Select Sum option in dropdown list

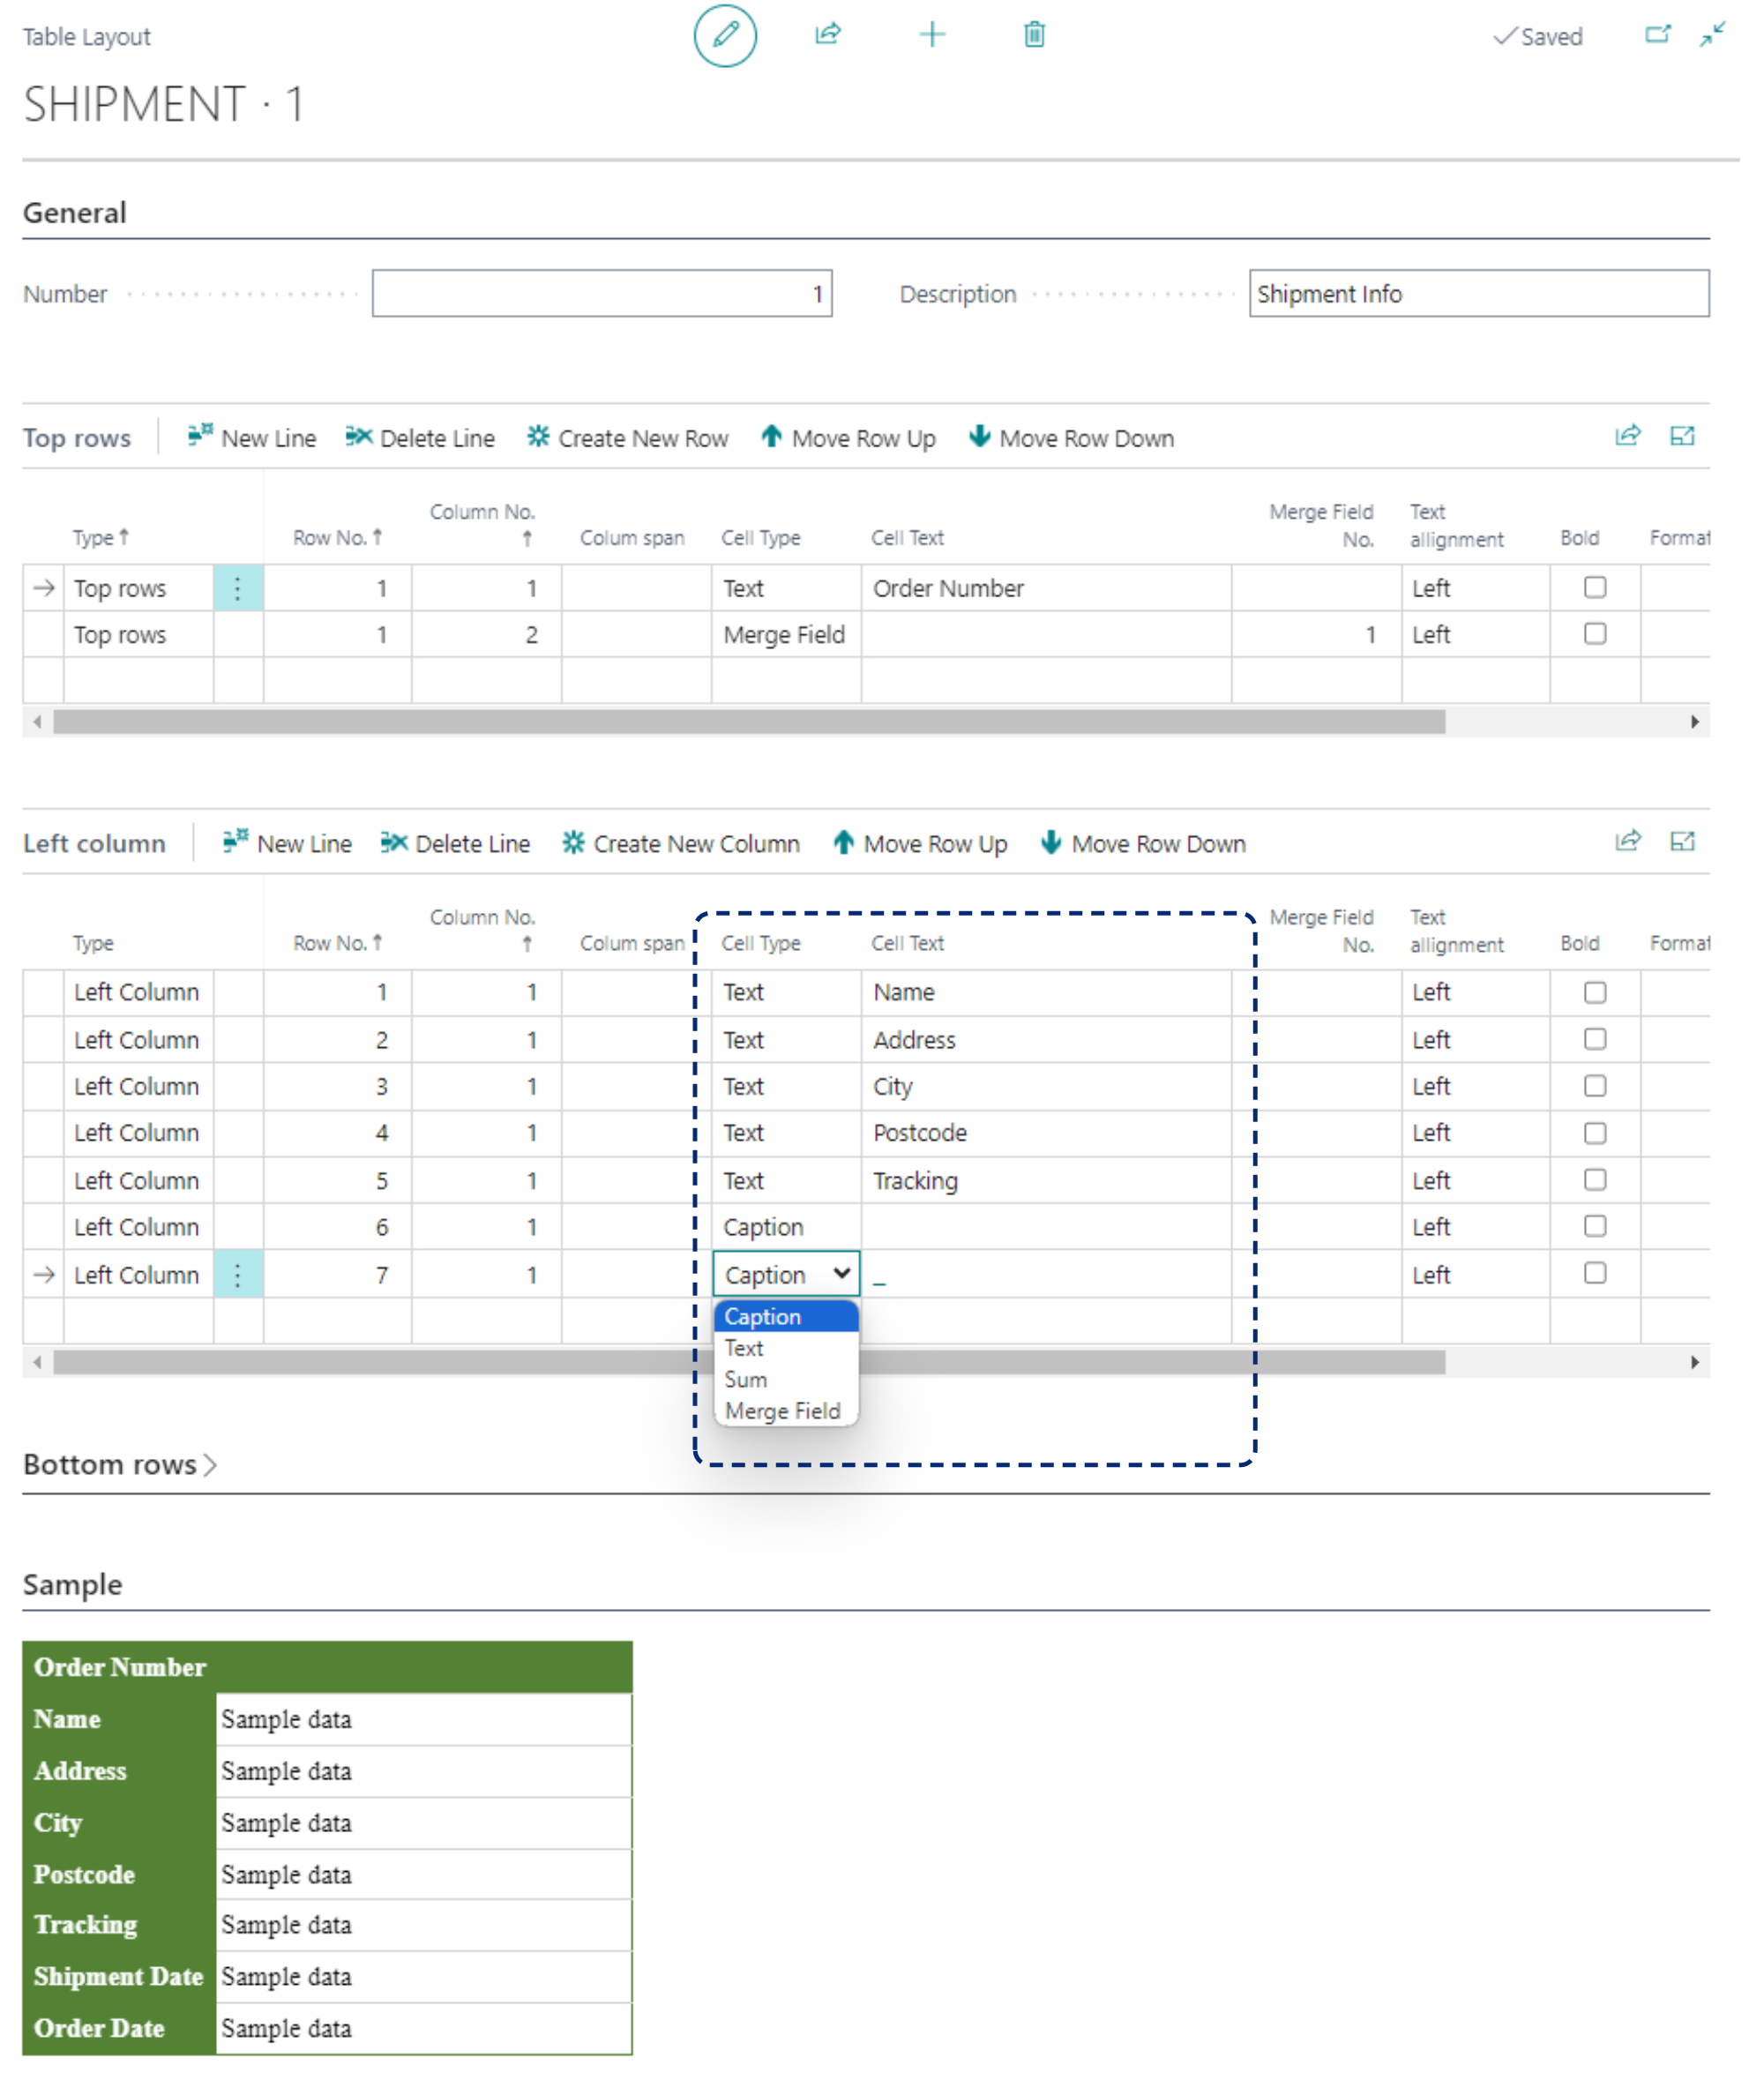pyautogui.click(x=786, y=1379)
